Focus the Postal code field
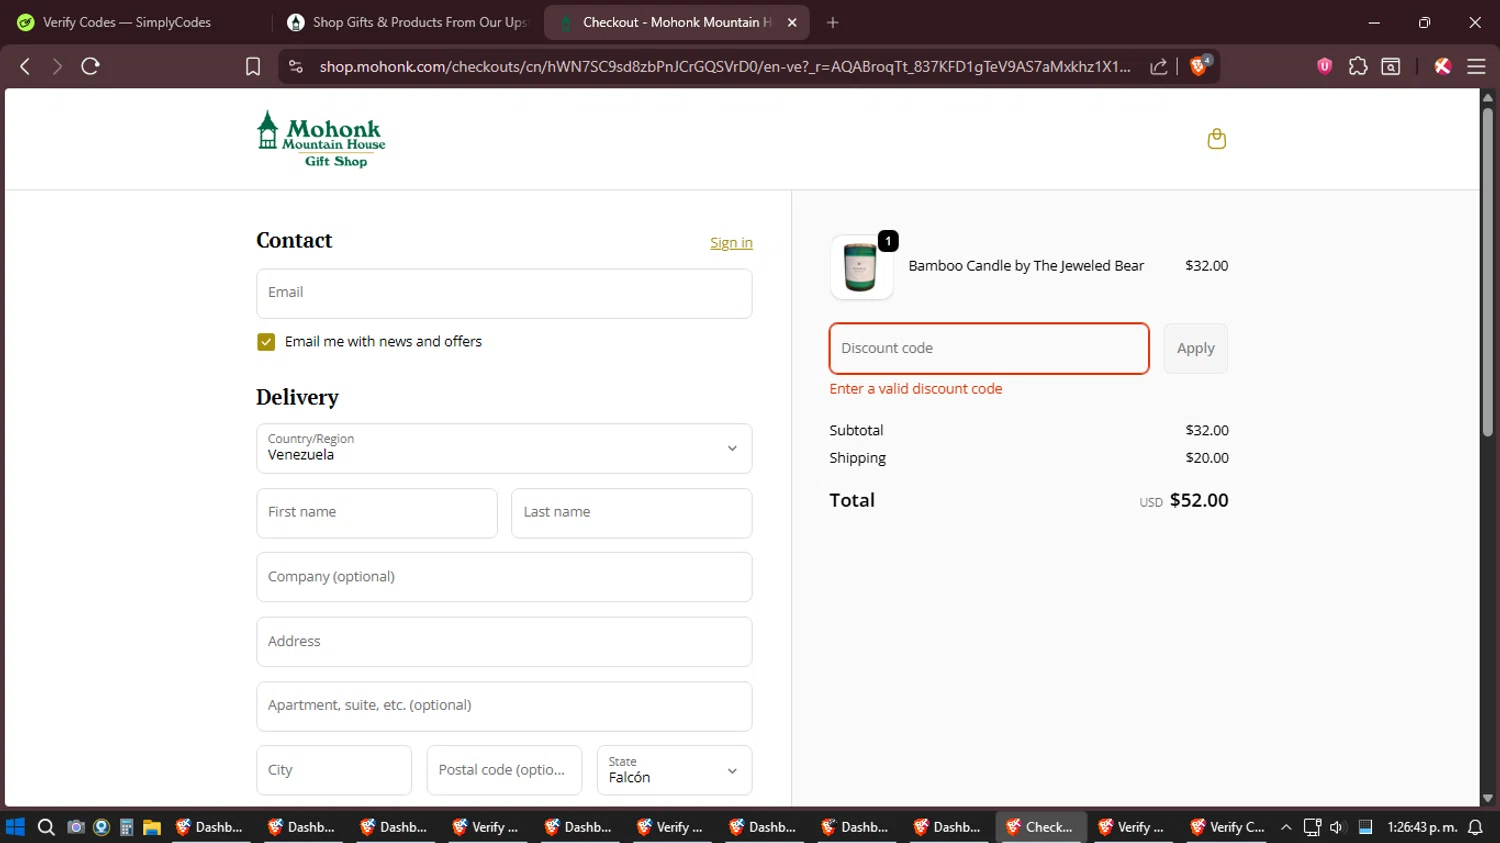The height and width of the screenshot is (843, 1500). pyautogui.click(x=504, y=770)
